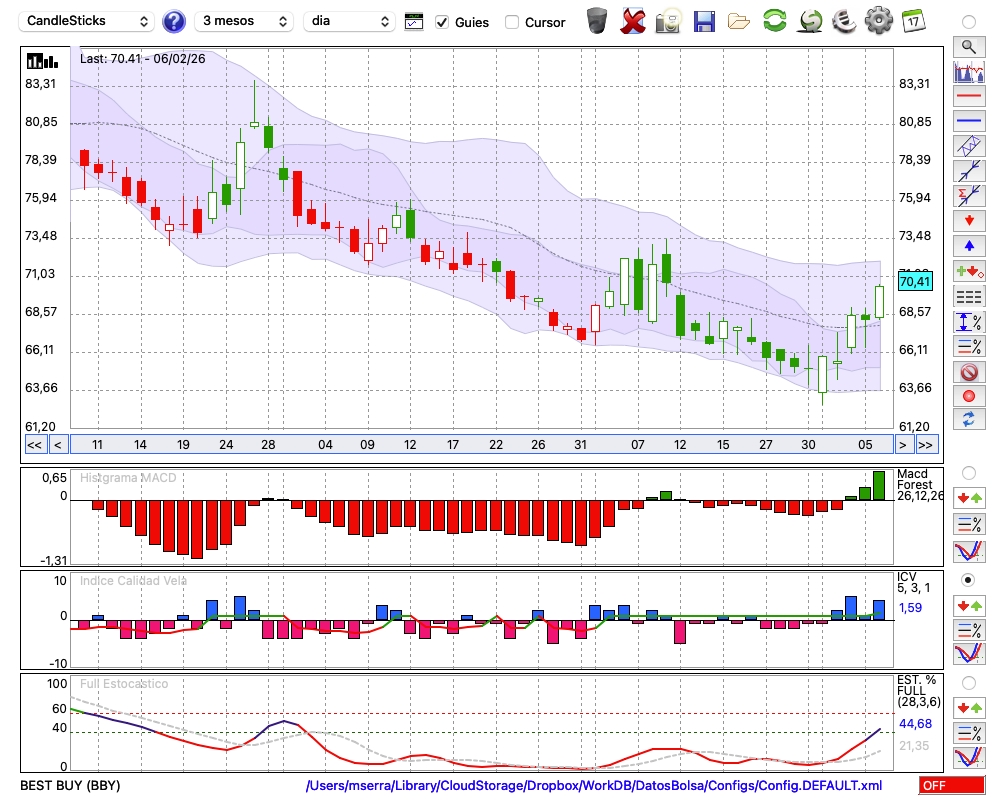Click the << jump-to-start timeline button
1000x800 pixels.
click(34, 444)
